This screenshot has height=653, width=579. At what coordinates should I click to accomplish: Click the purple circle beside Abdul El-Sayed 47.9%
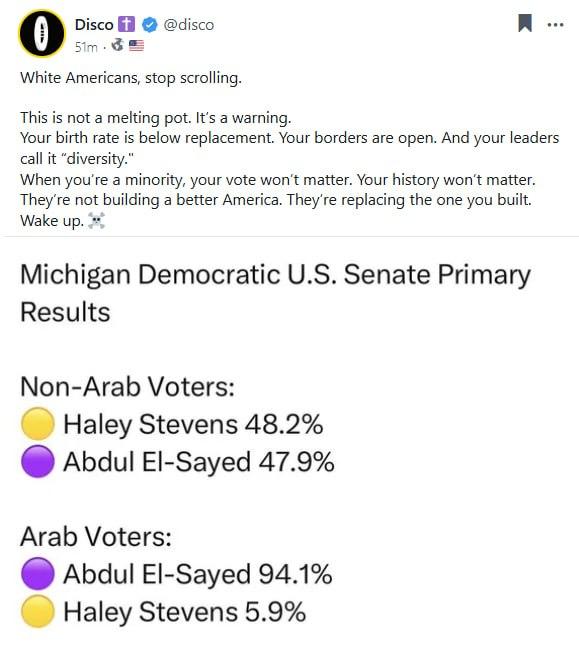pos(37,461)
